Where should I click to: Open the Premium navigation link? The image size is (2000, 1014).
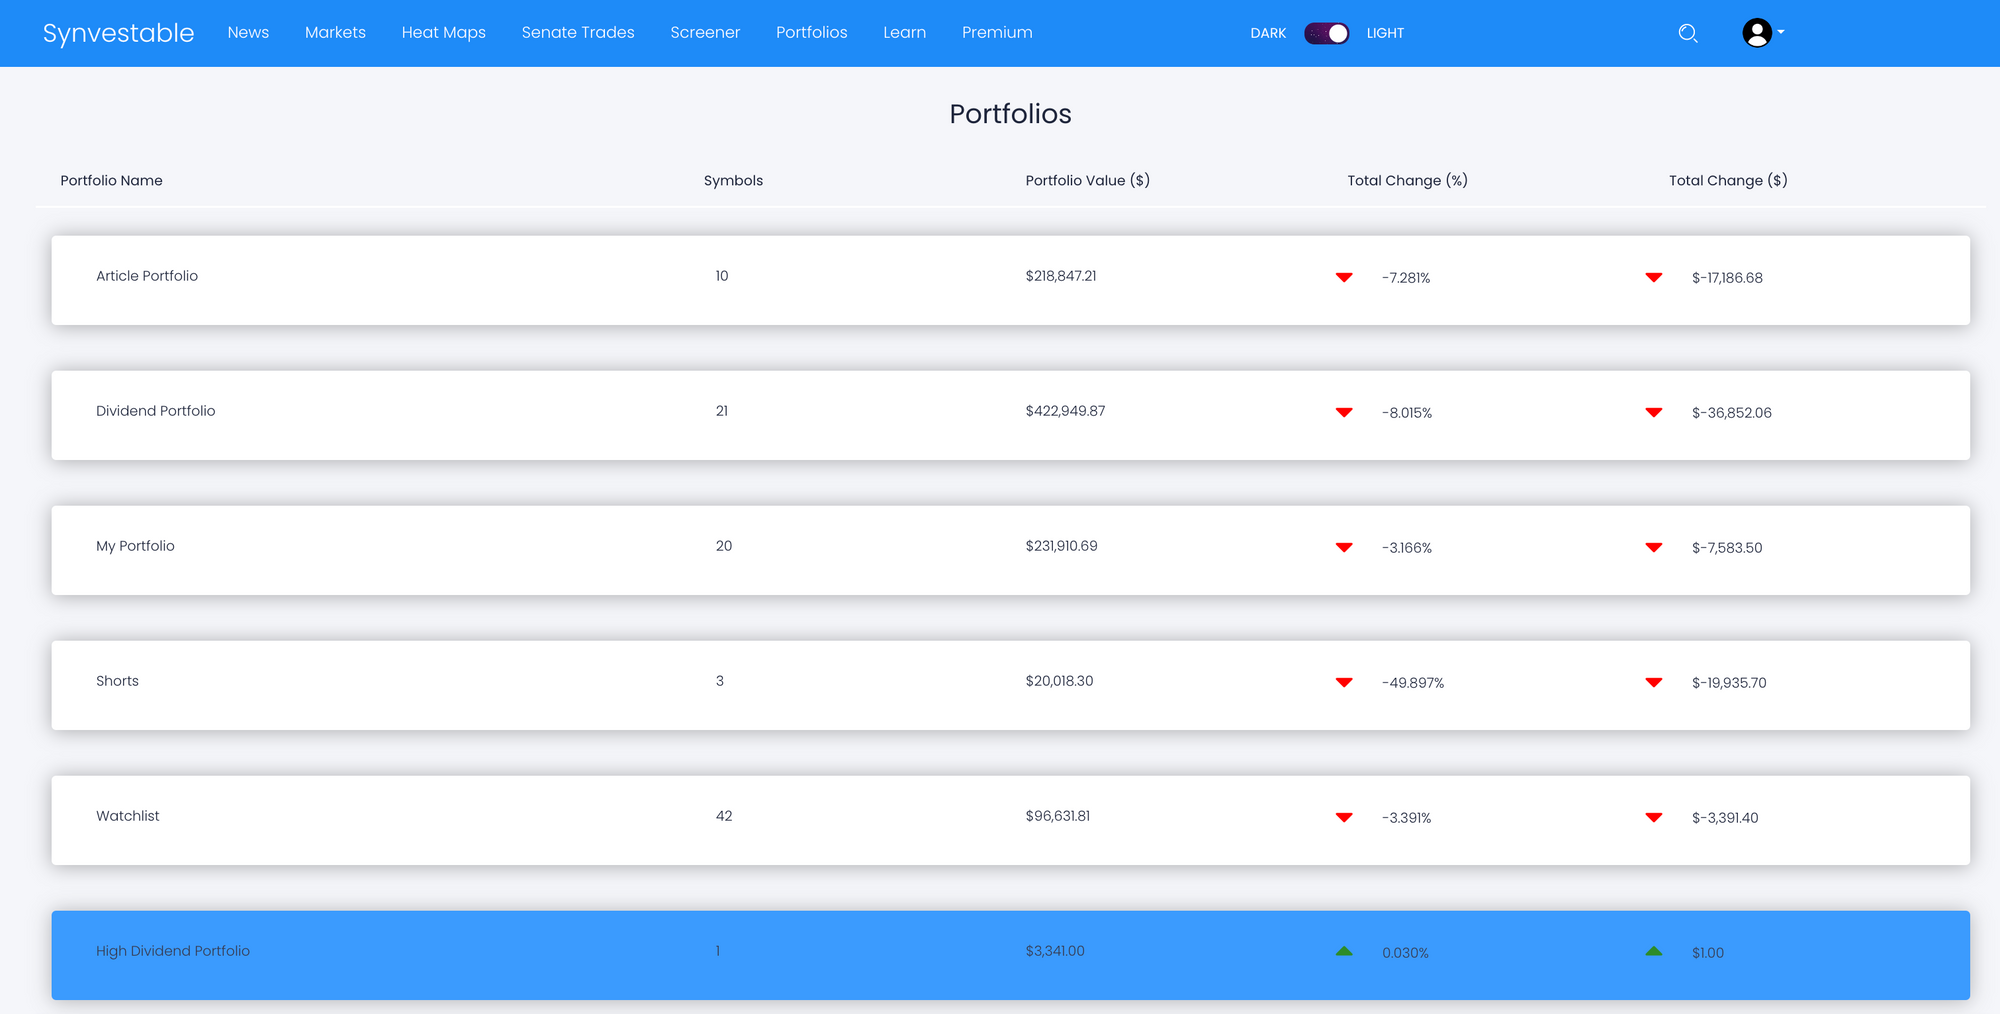pyautogui.click(x=997, y=33)
